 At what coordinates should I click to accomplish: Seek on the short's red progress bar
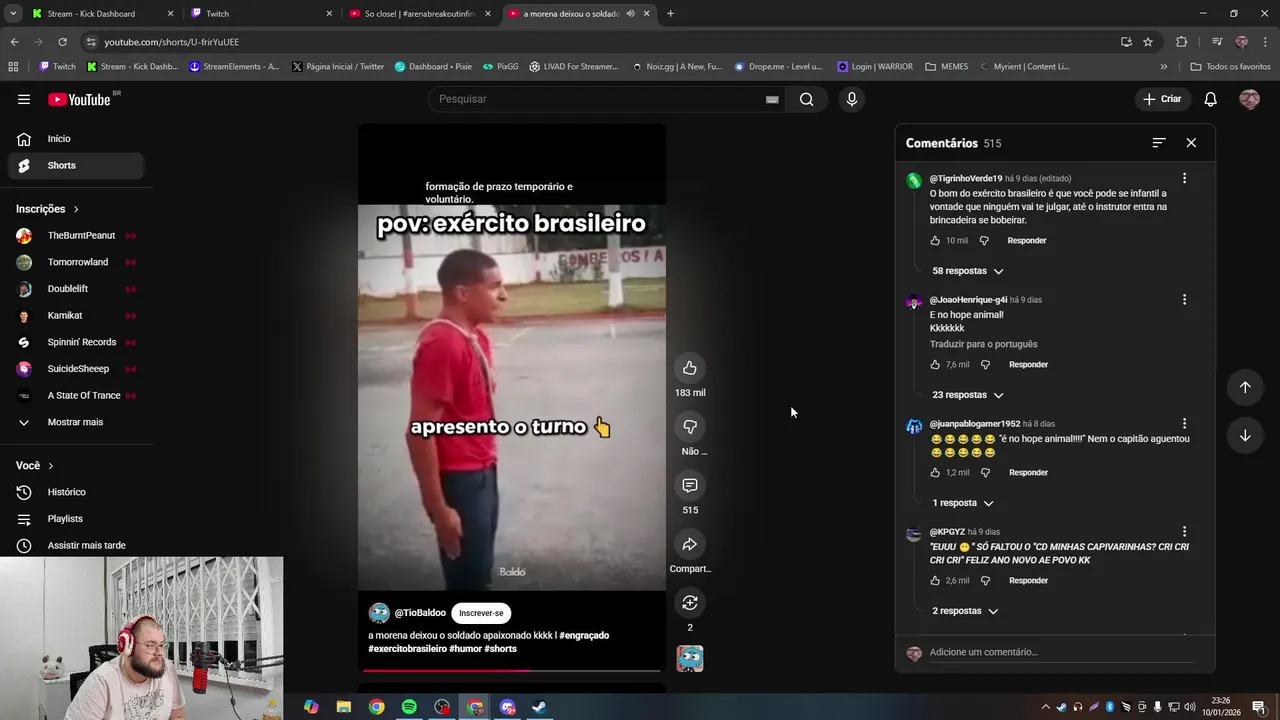511,671
